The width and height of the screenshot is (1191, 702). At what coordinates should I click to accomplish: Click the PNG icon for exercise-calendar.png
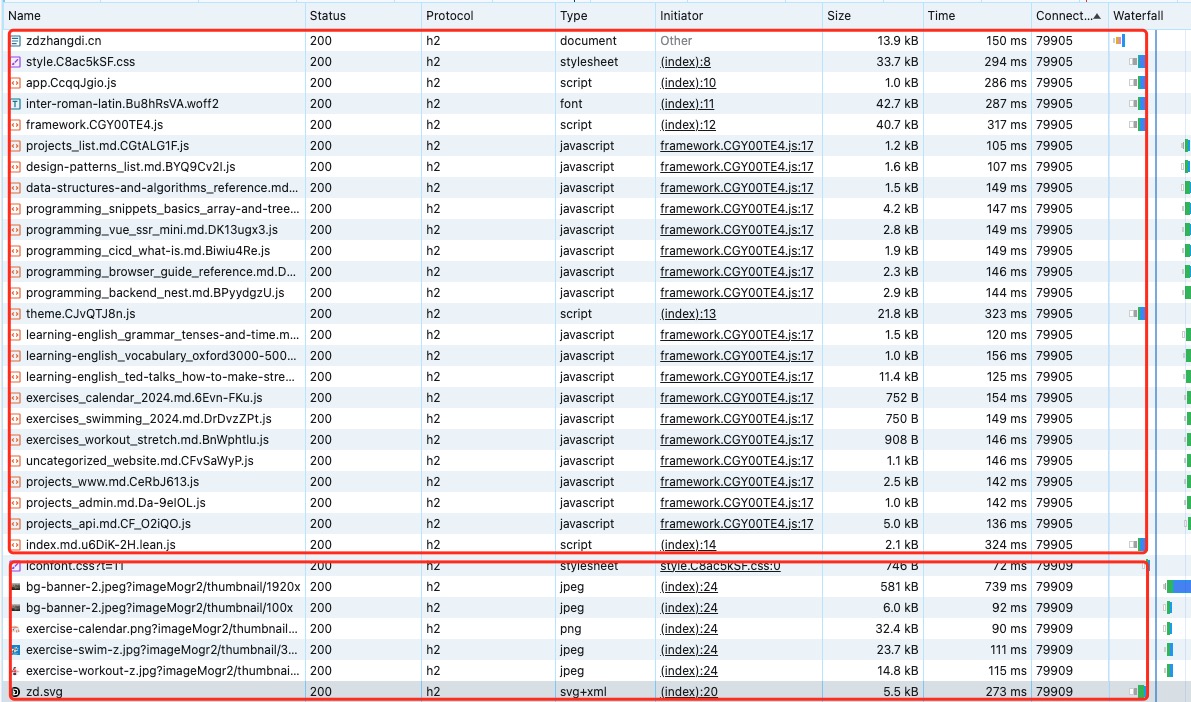click(x=16, y=629)
